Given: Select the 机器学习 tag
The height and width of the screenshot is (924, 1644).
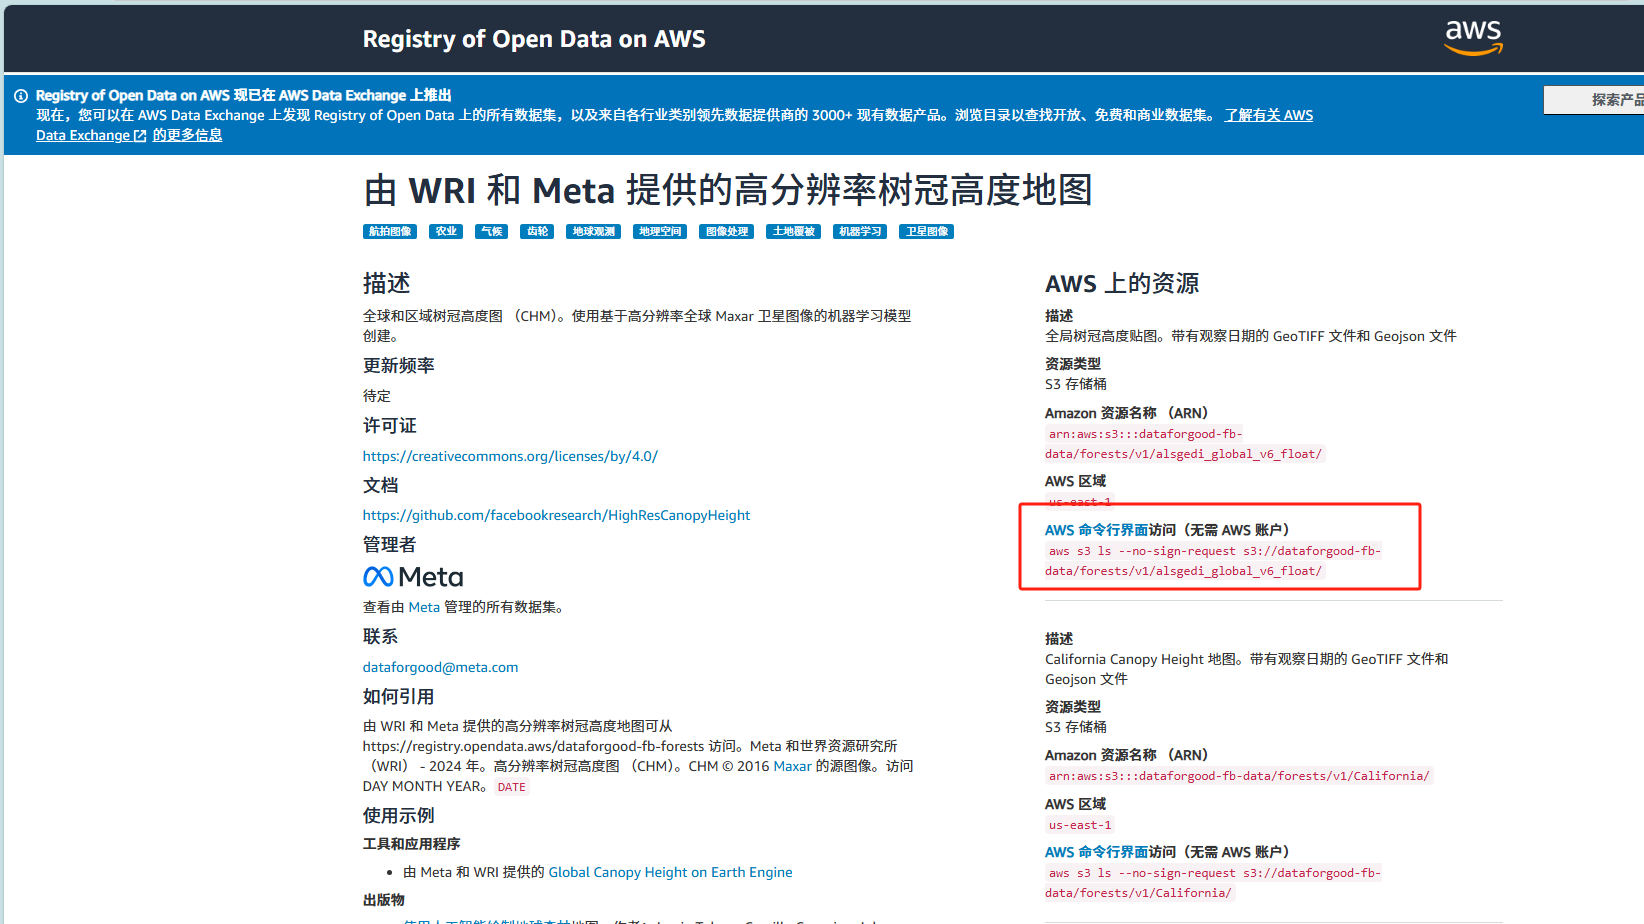Looking at the screenshot, I should (x=860, y=231).
